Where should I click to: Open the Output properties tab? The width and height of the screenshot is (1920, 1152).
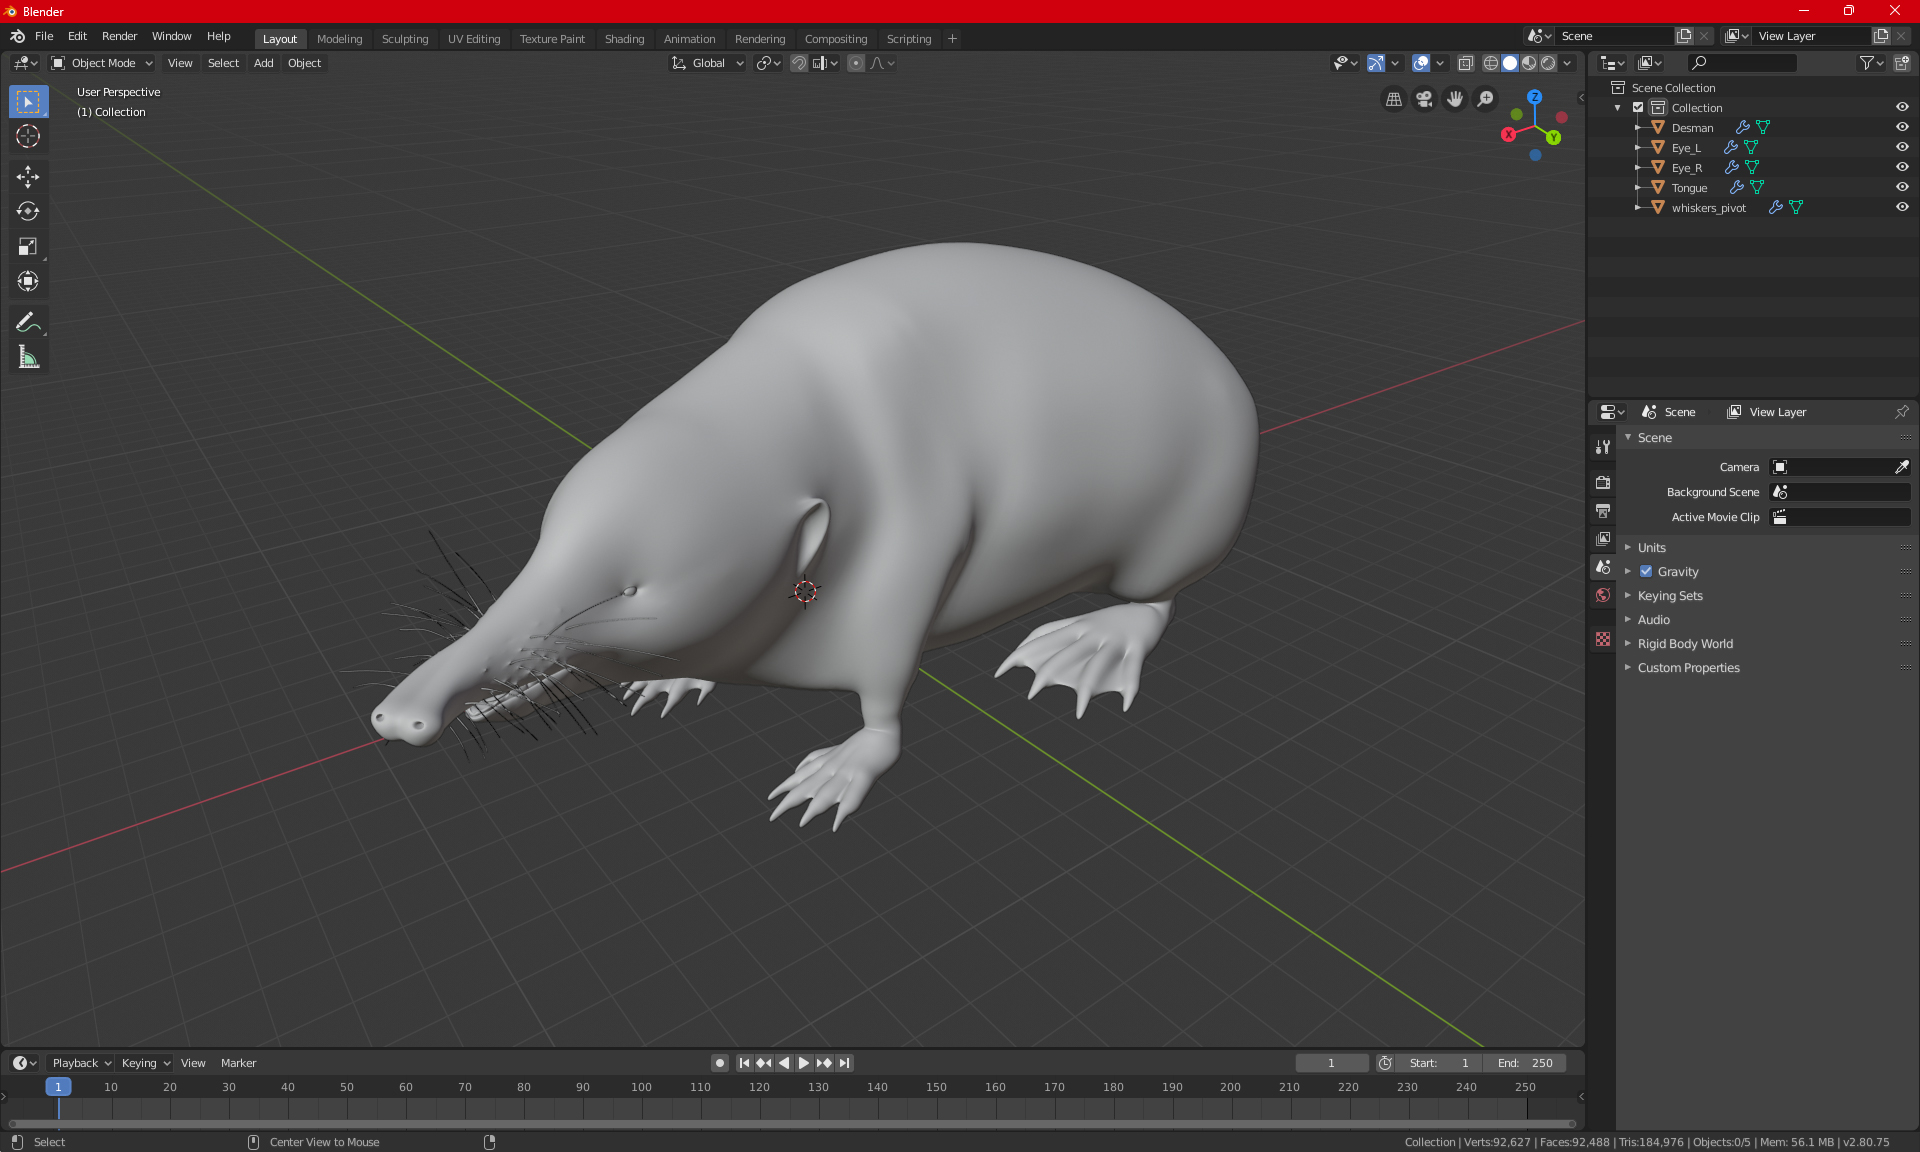click(1603, 511)
